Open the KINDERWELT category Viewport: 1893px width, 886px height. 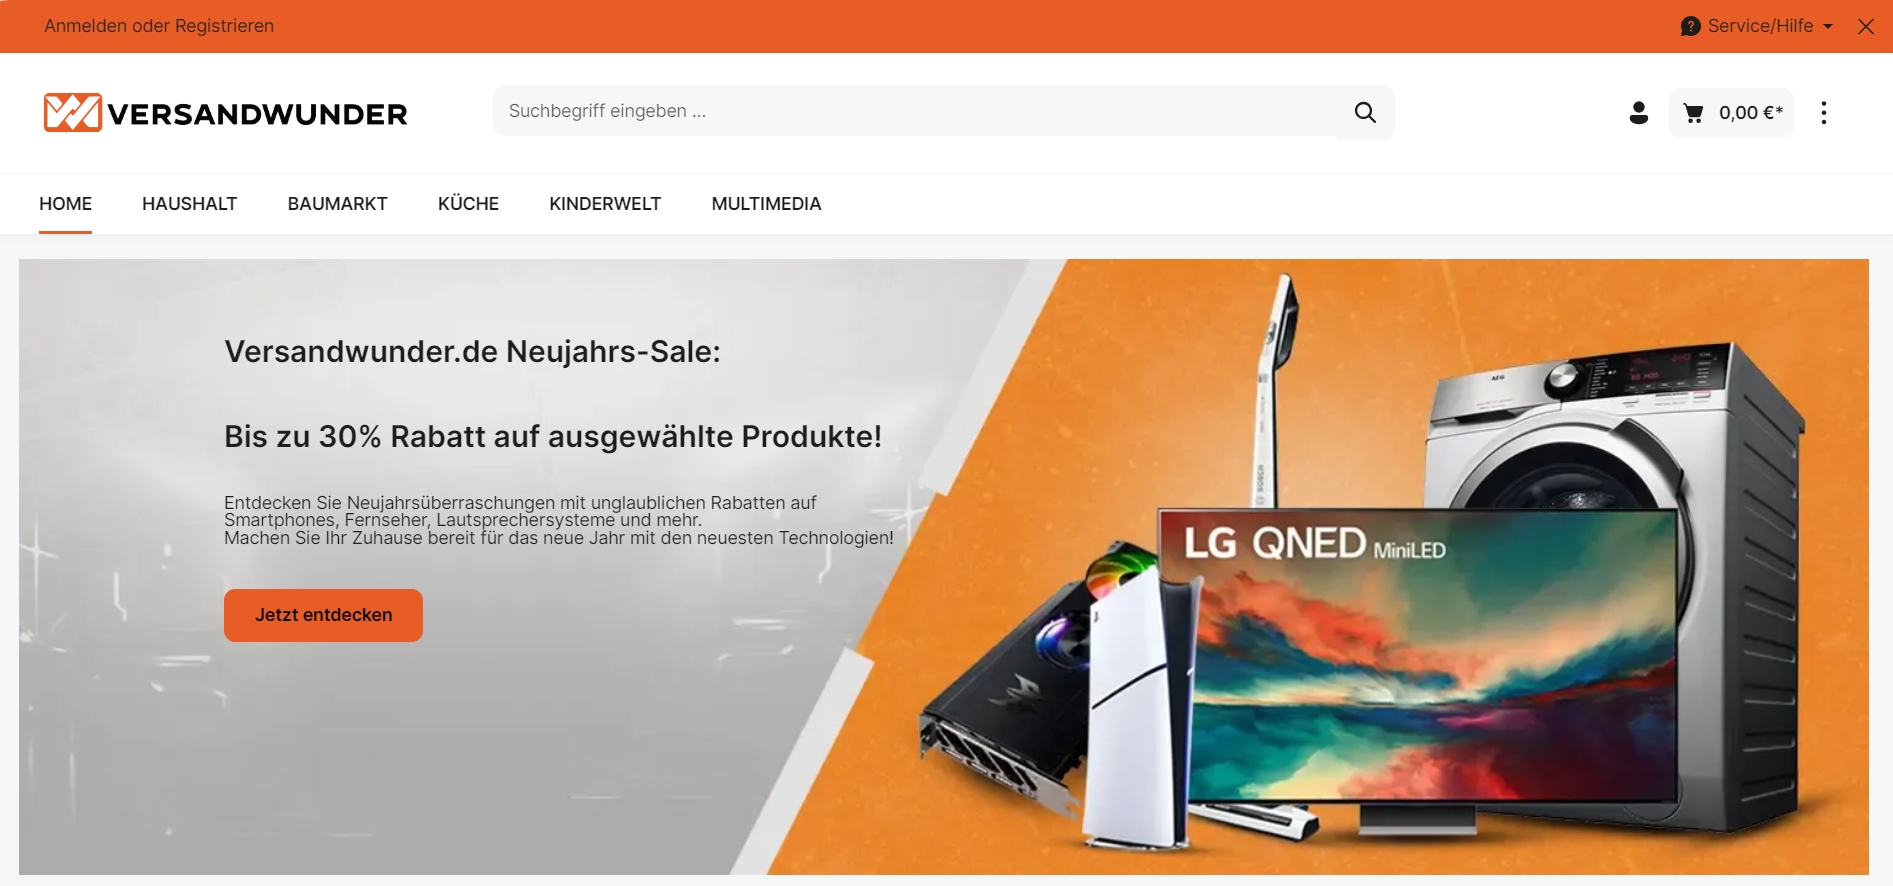tap(605, 204)
